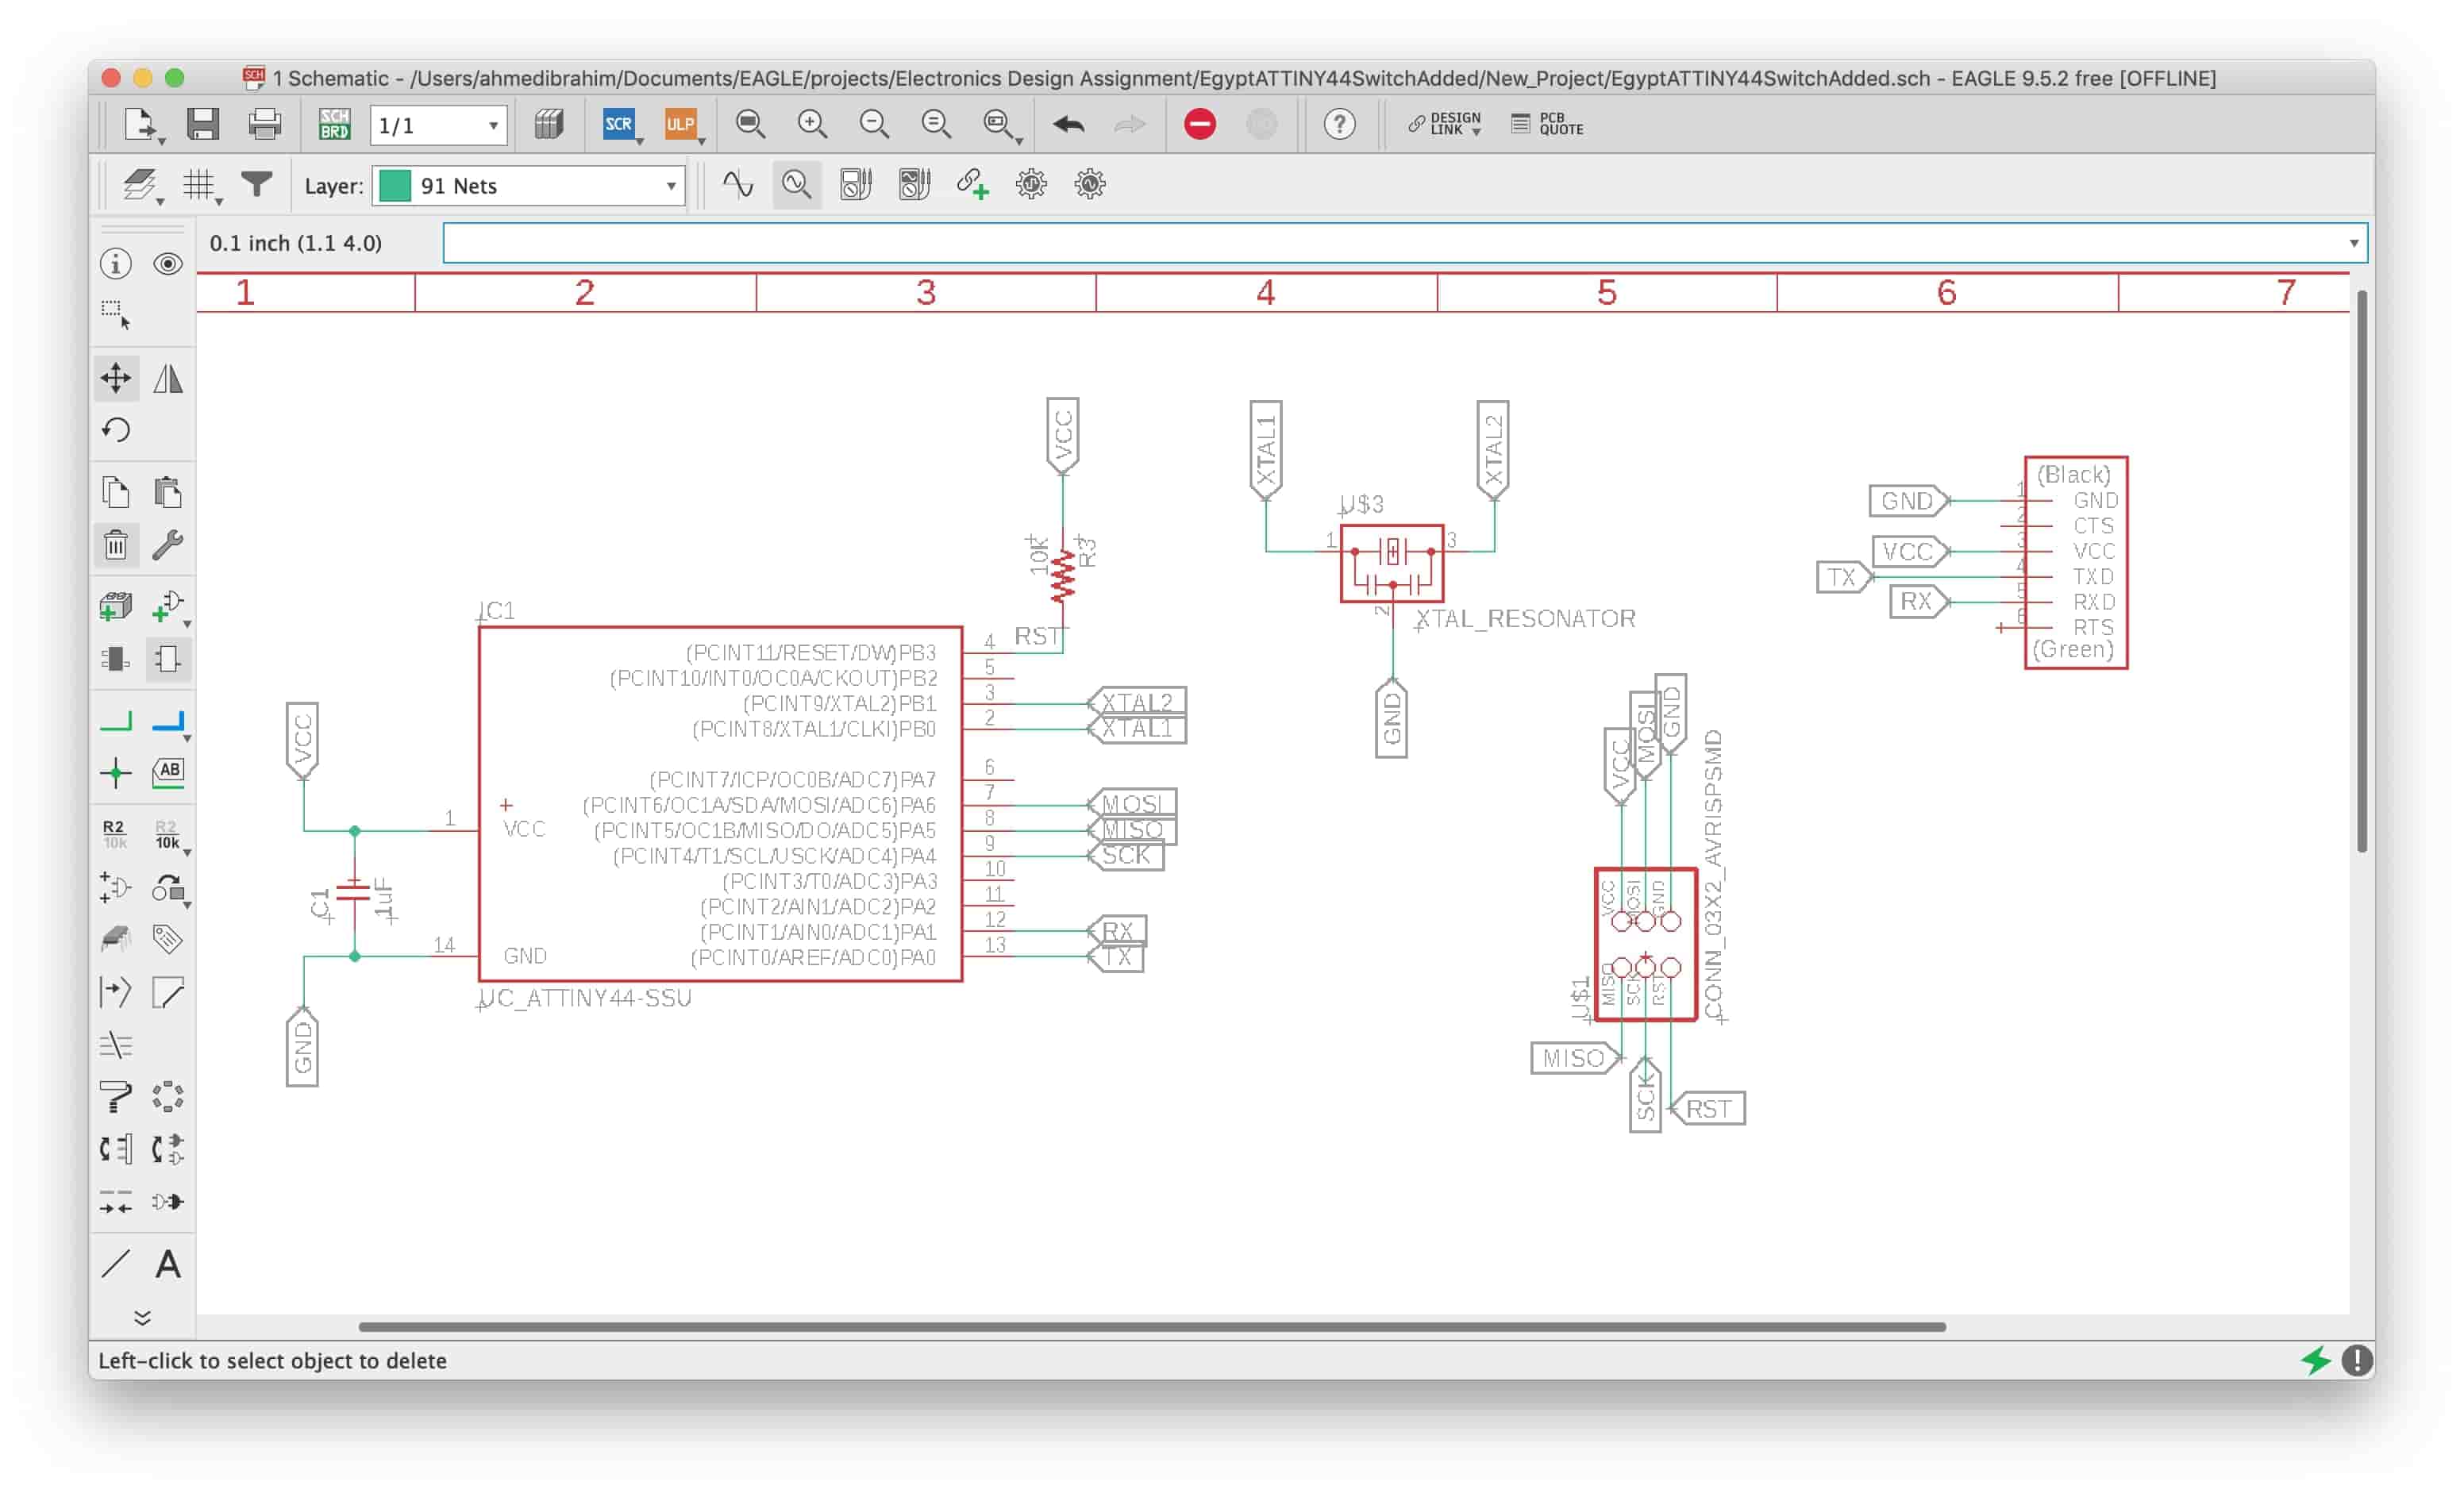
Task: Open the Info tool
Action: pos(116,264)
